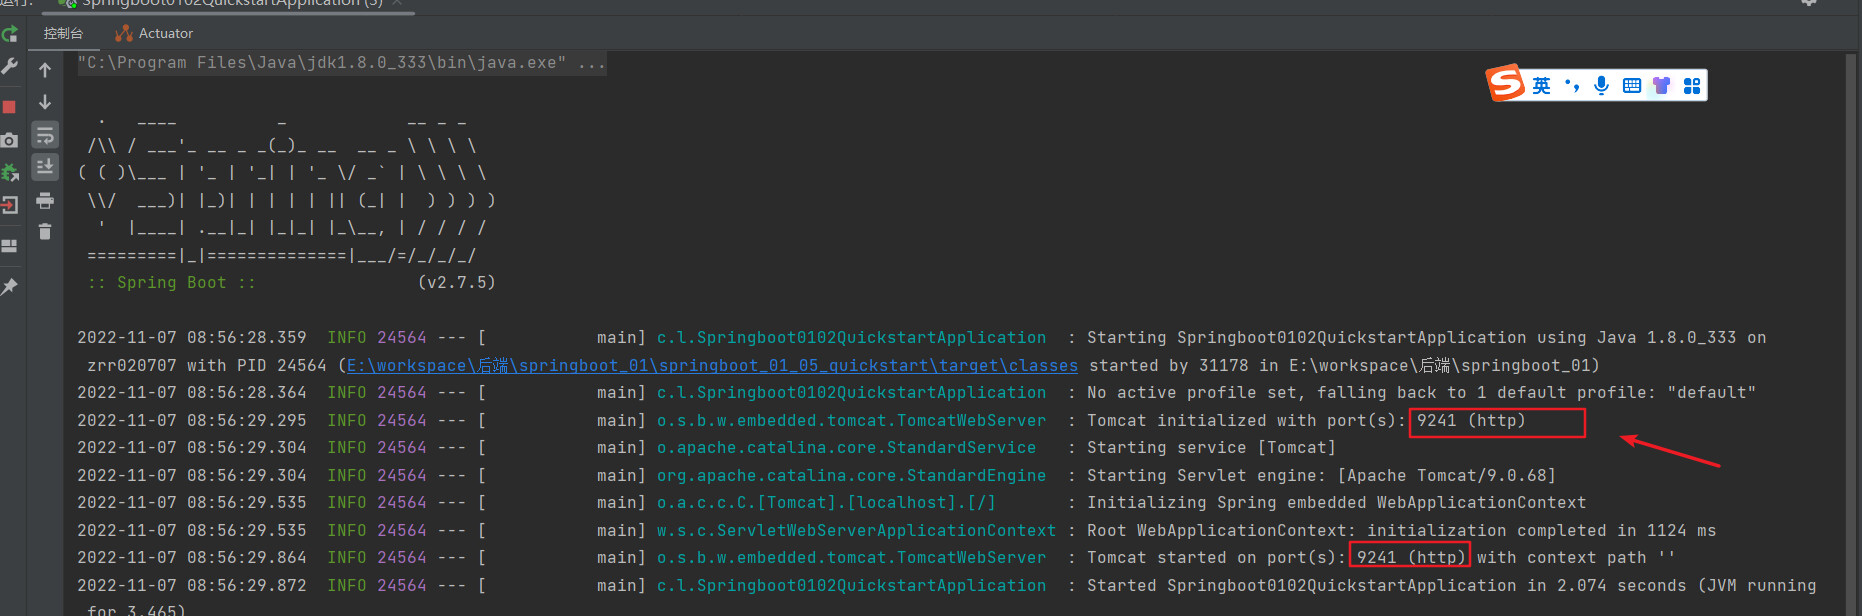1862x616 pixels.
Task: Jump up the stack trace with up arrow
Action: (45, 70)
